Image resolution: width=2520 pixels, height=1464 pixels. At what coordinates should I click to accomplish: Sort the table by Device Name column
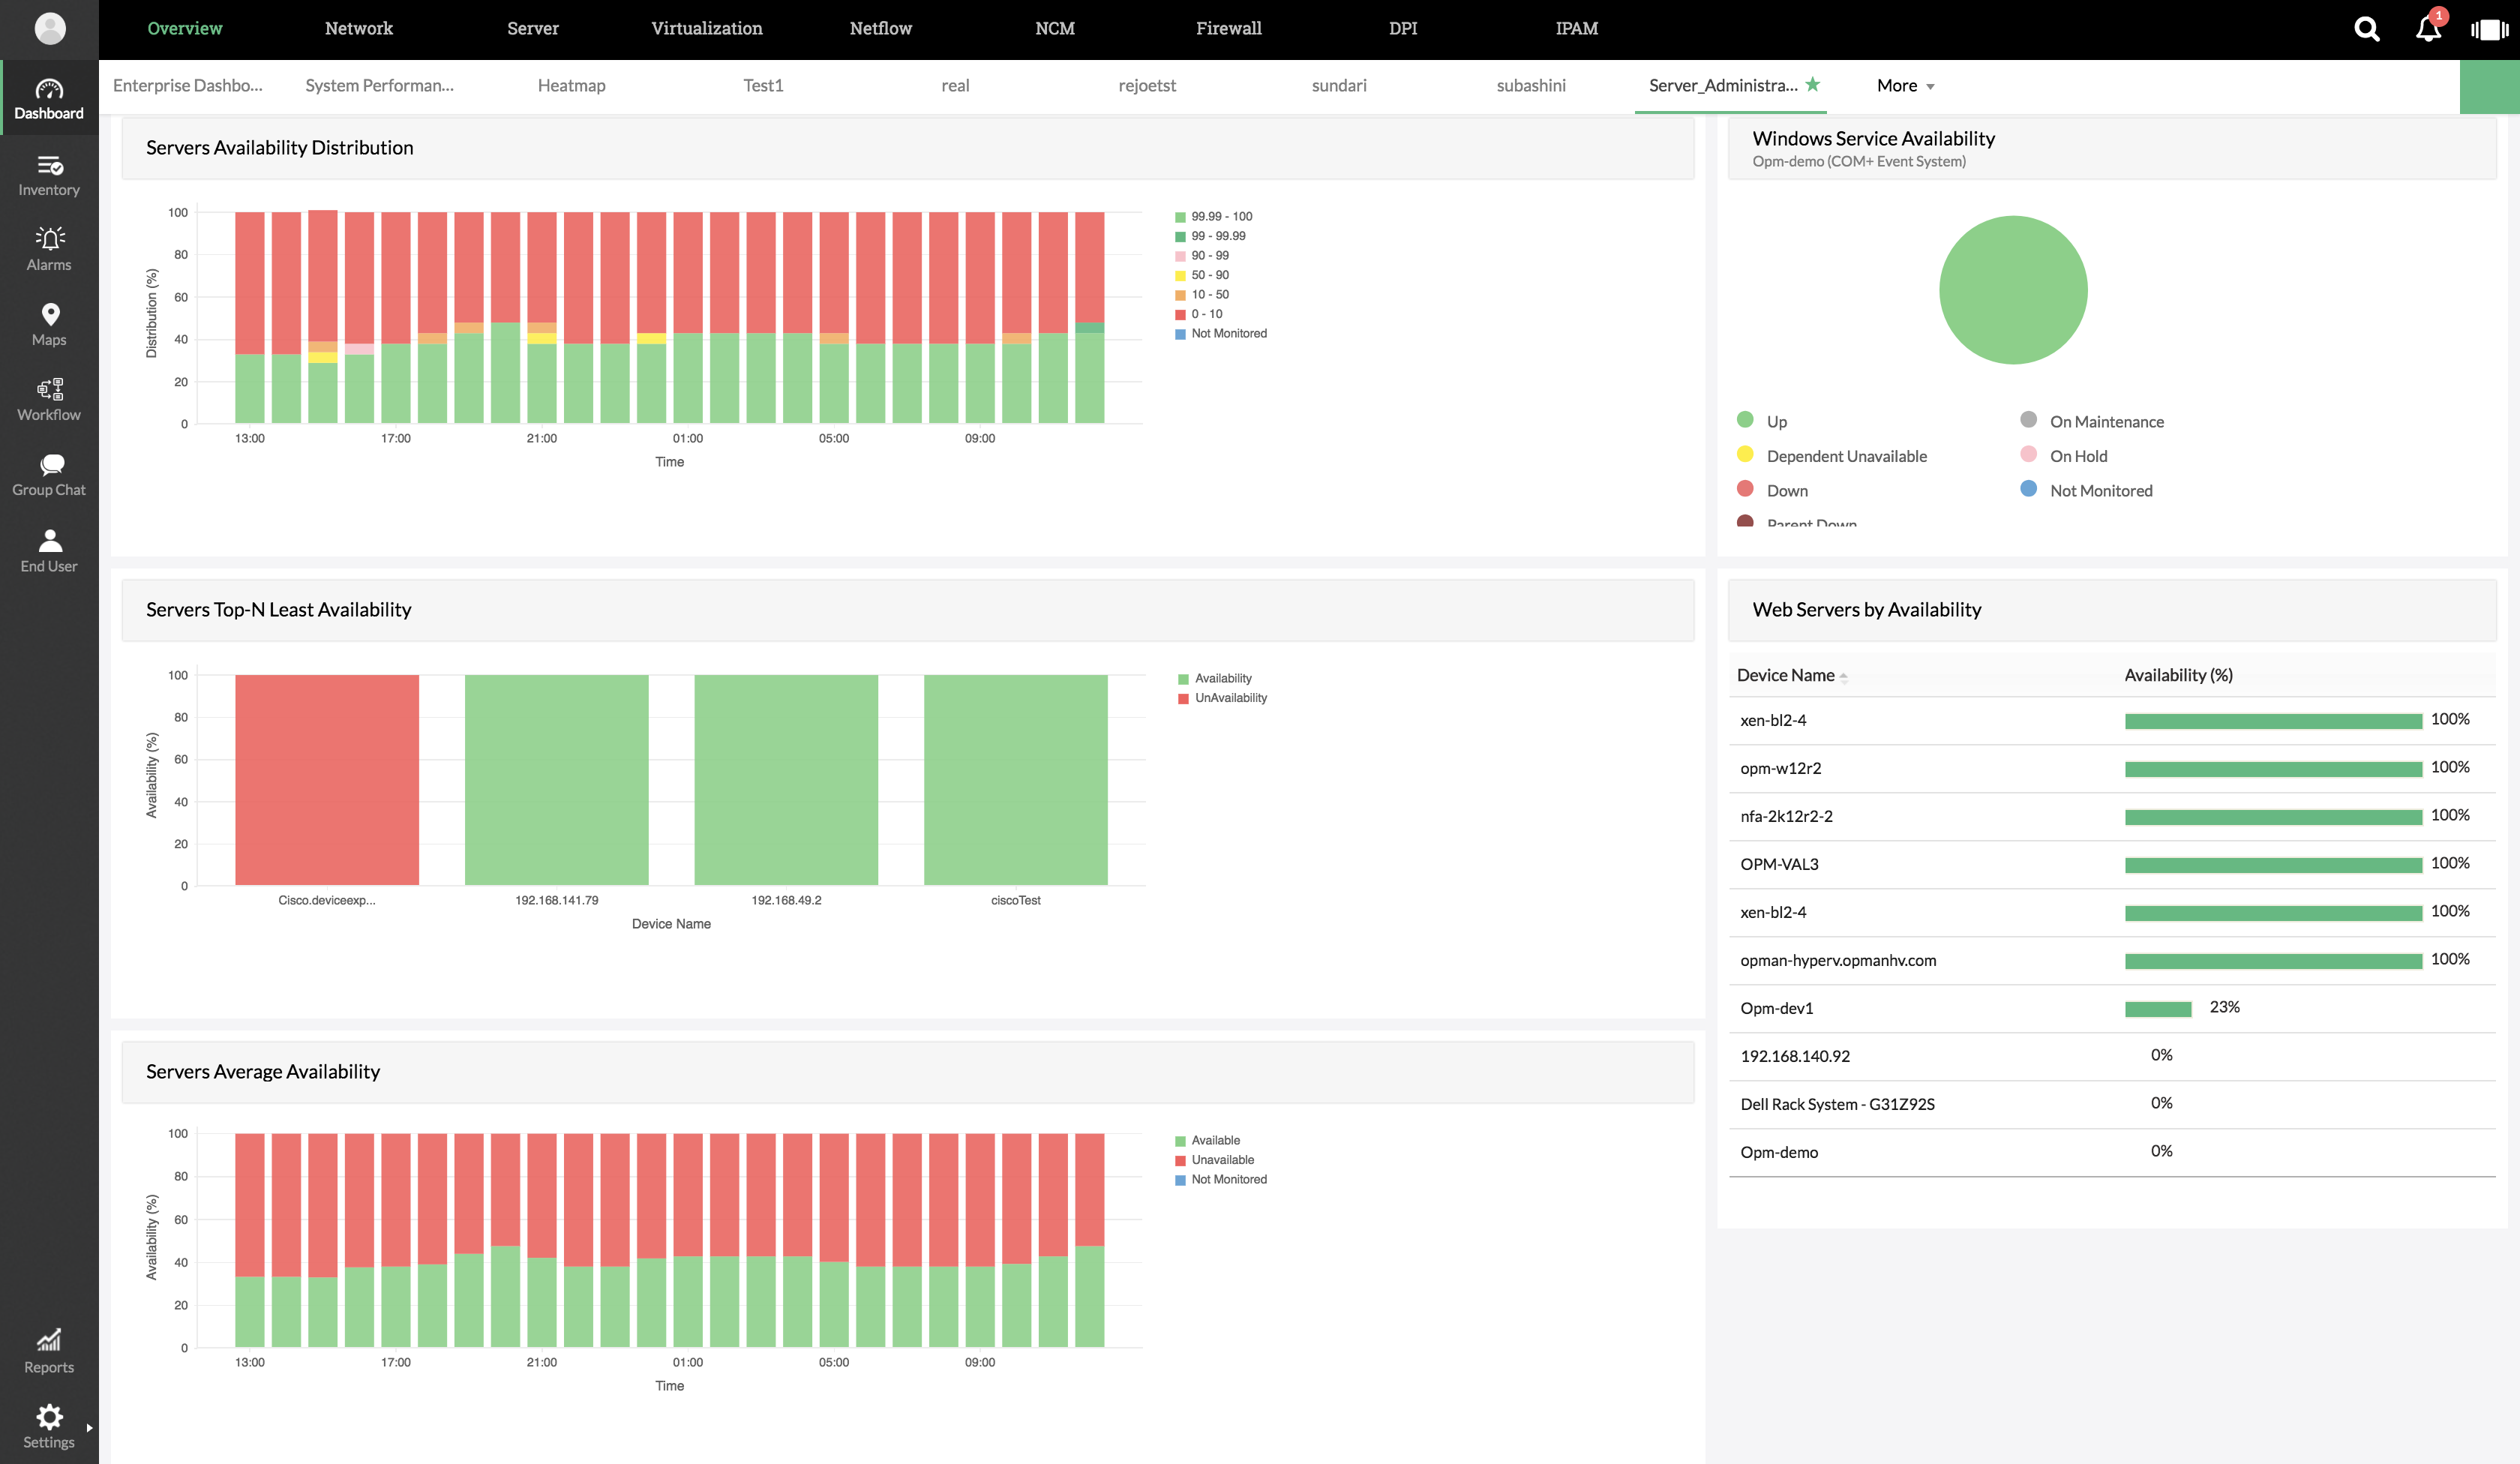(x=1786, y=675)
